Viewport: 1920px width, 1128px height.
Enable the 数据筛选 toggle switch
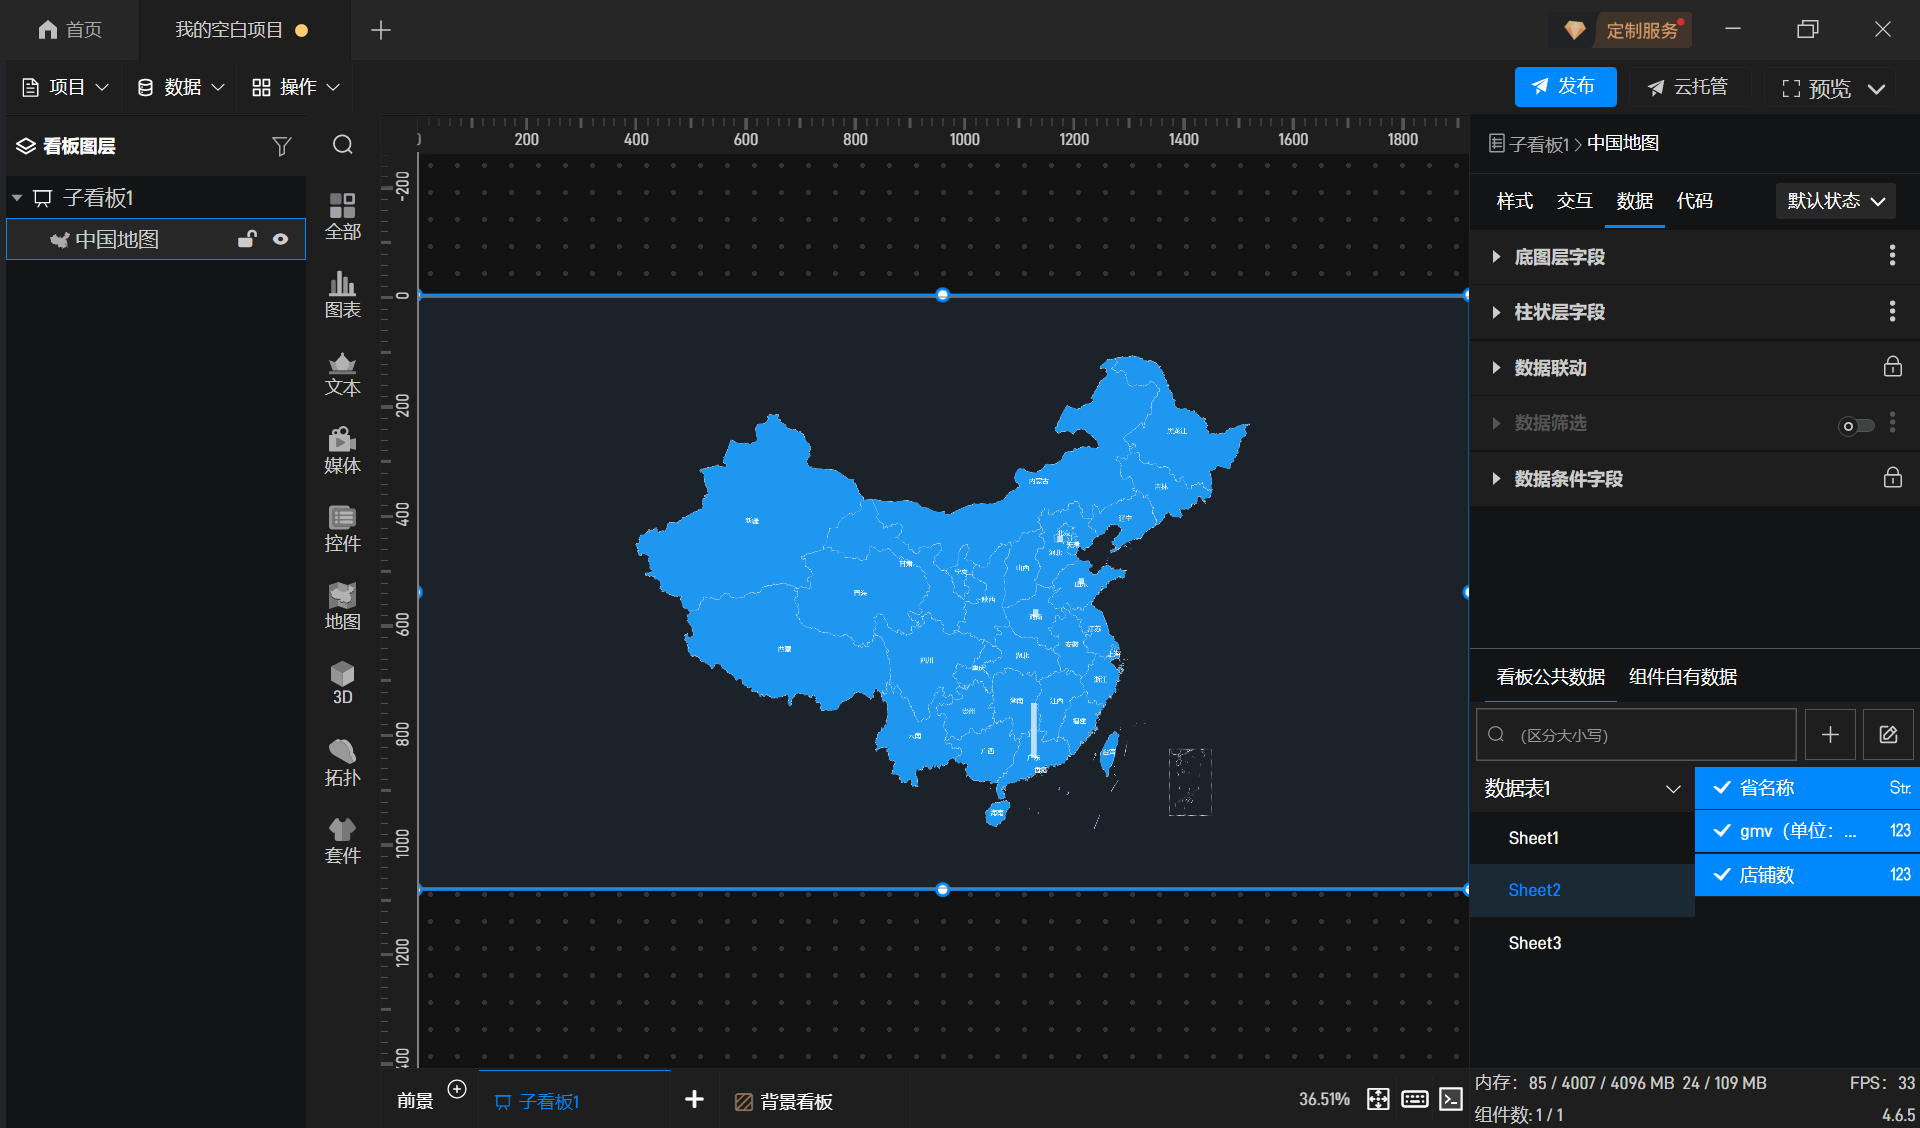(1856, 425)
